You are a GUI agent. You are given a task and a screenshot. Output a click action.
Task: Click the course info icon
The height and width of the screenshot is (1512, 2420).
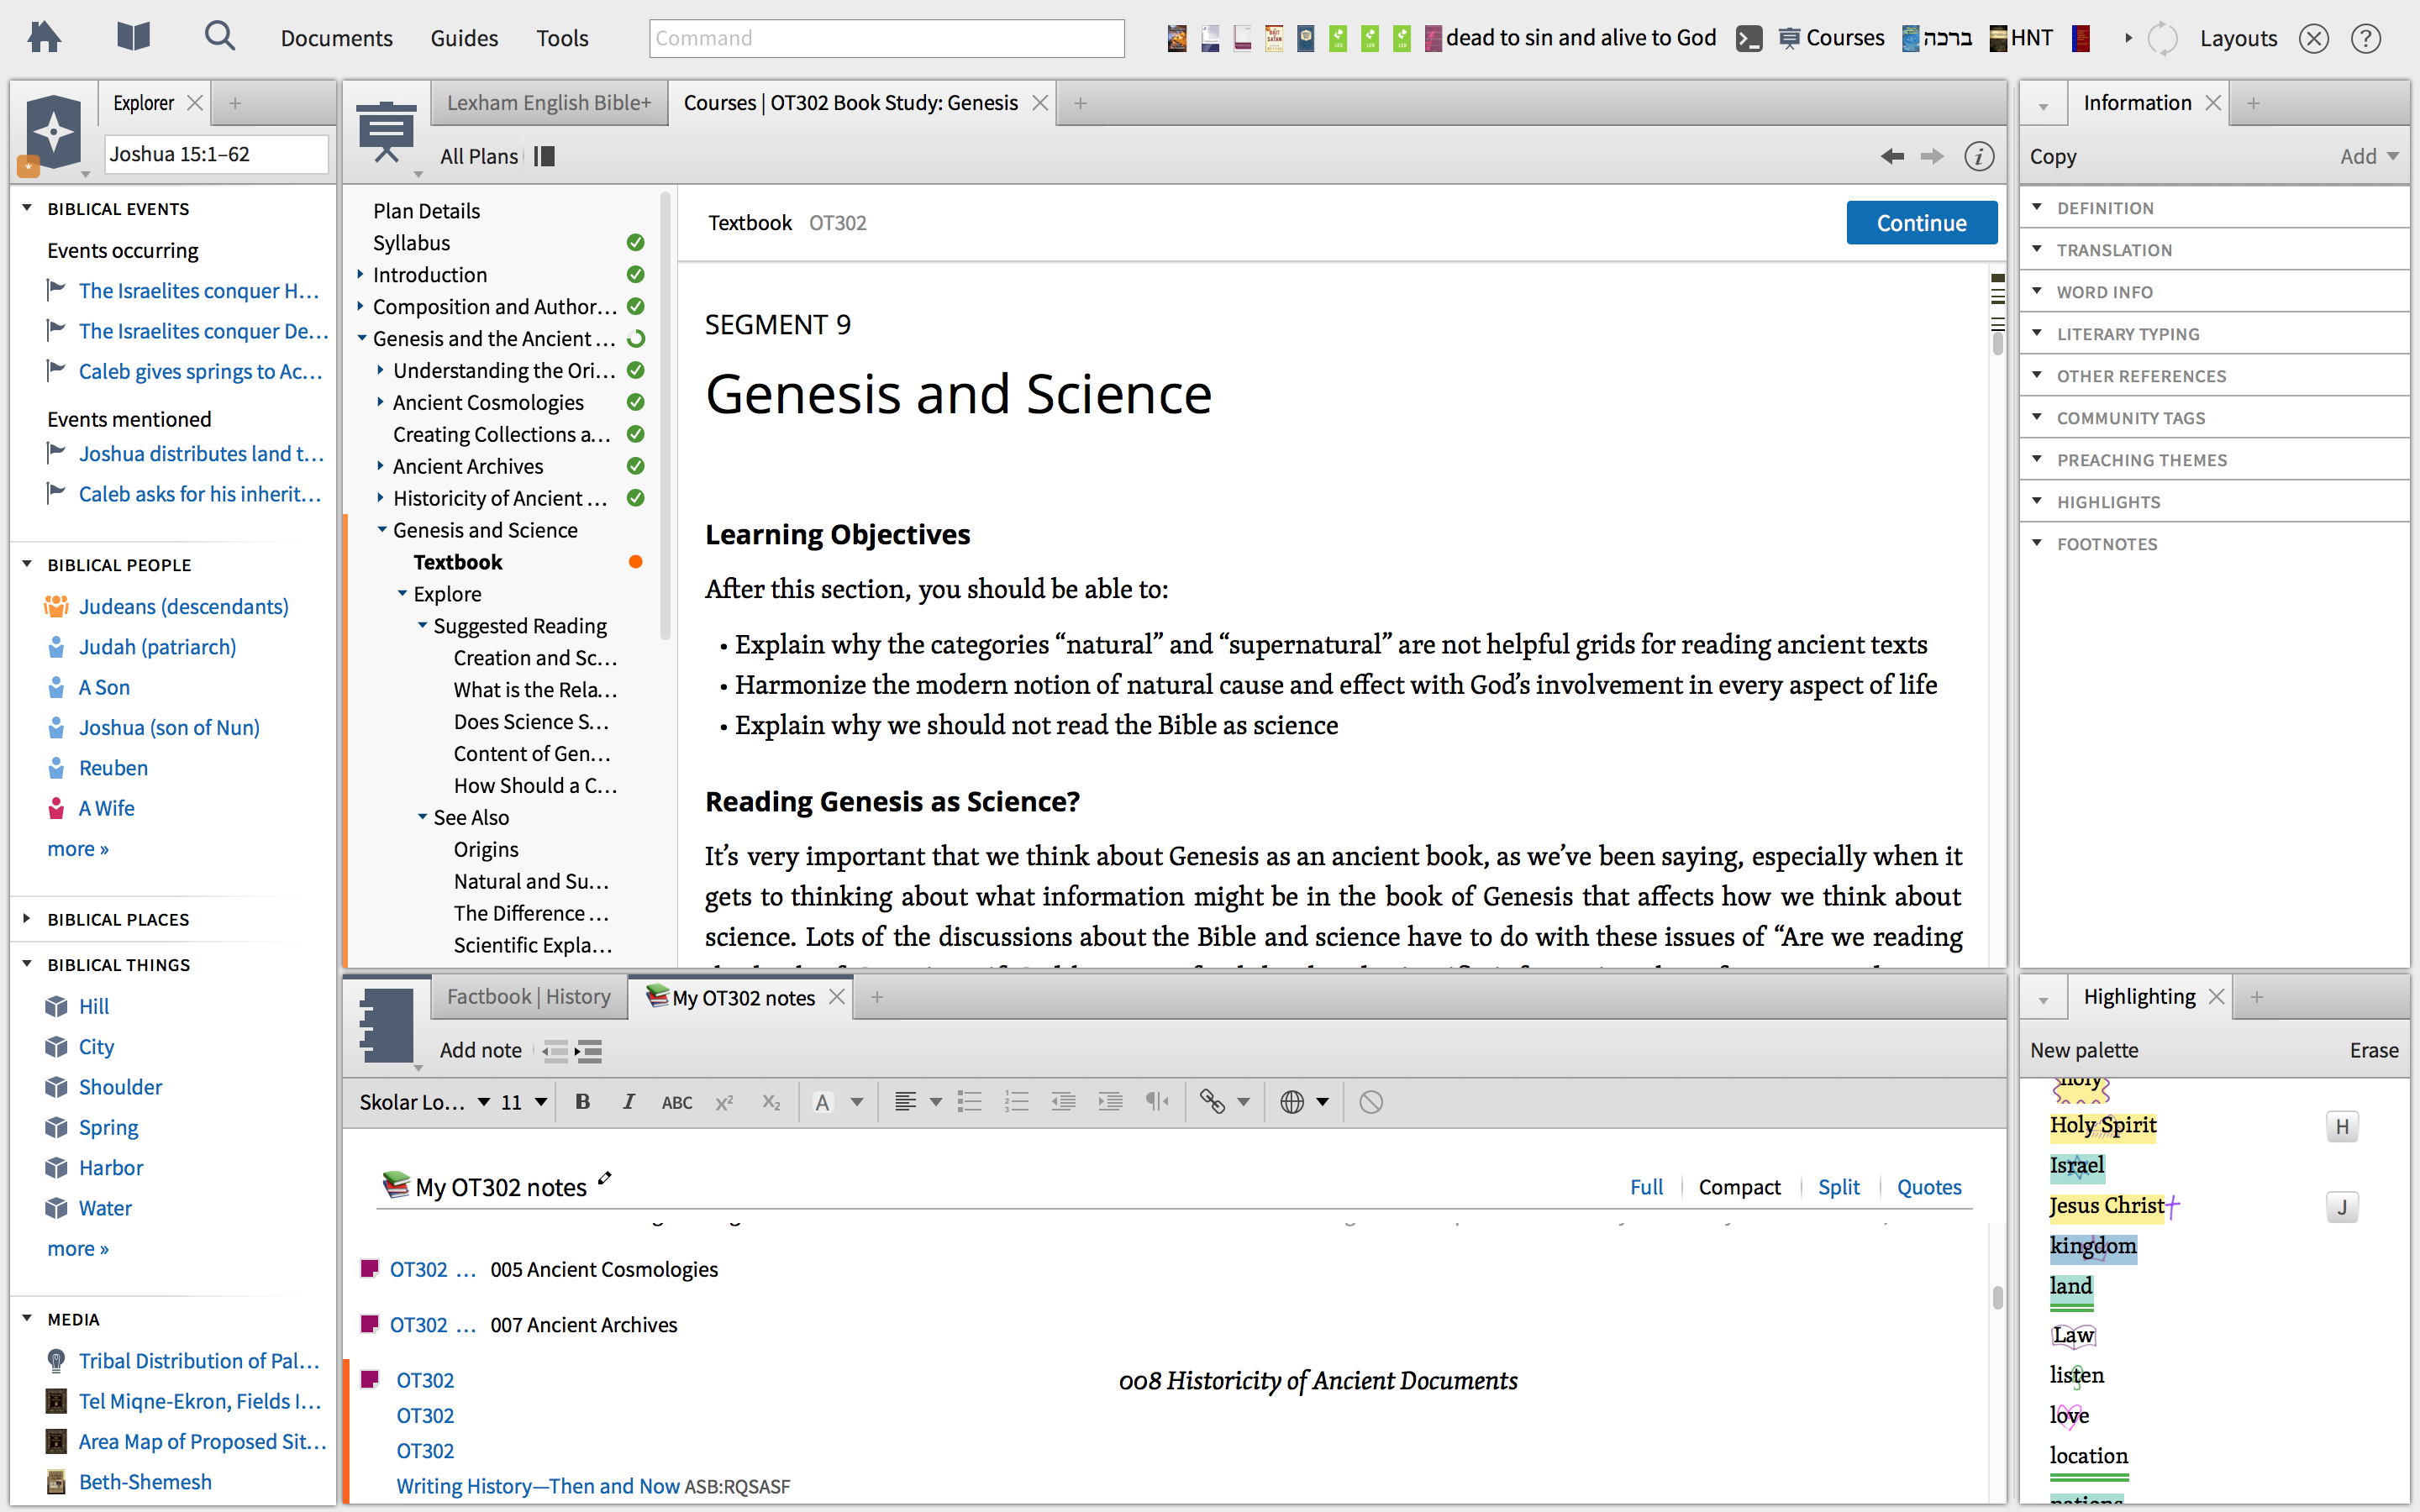tap(1978, 156)
